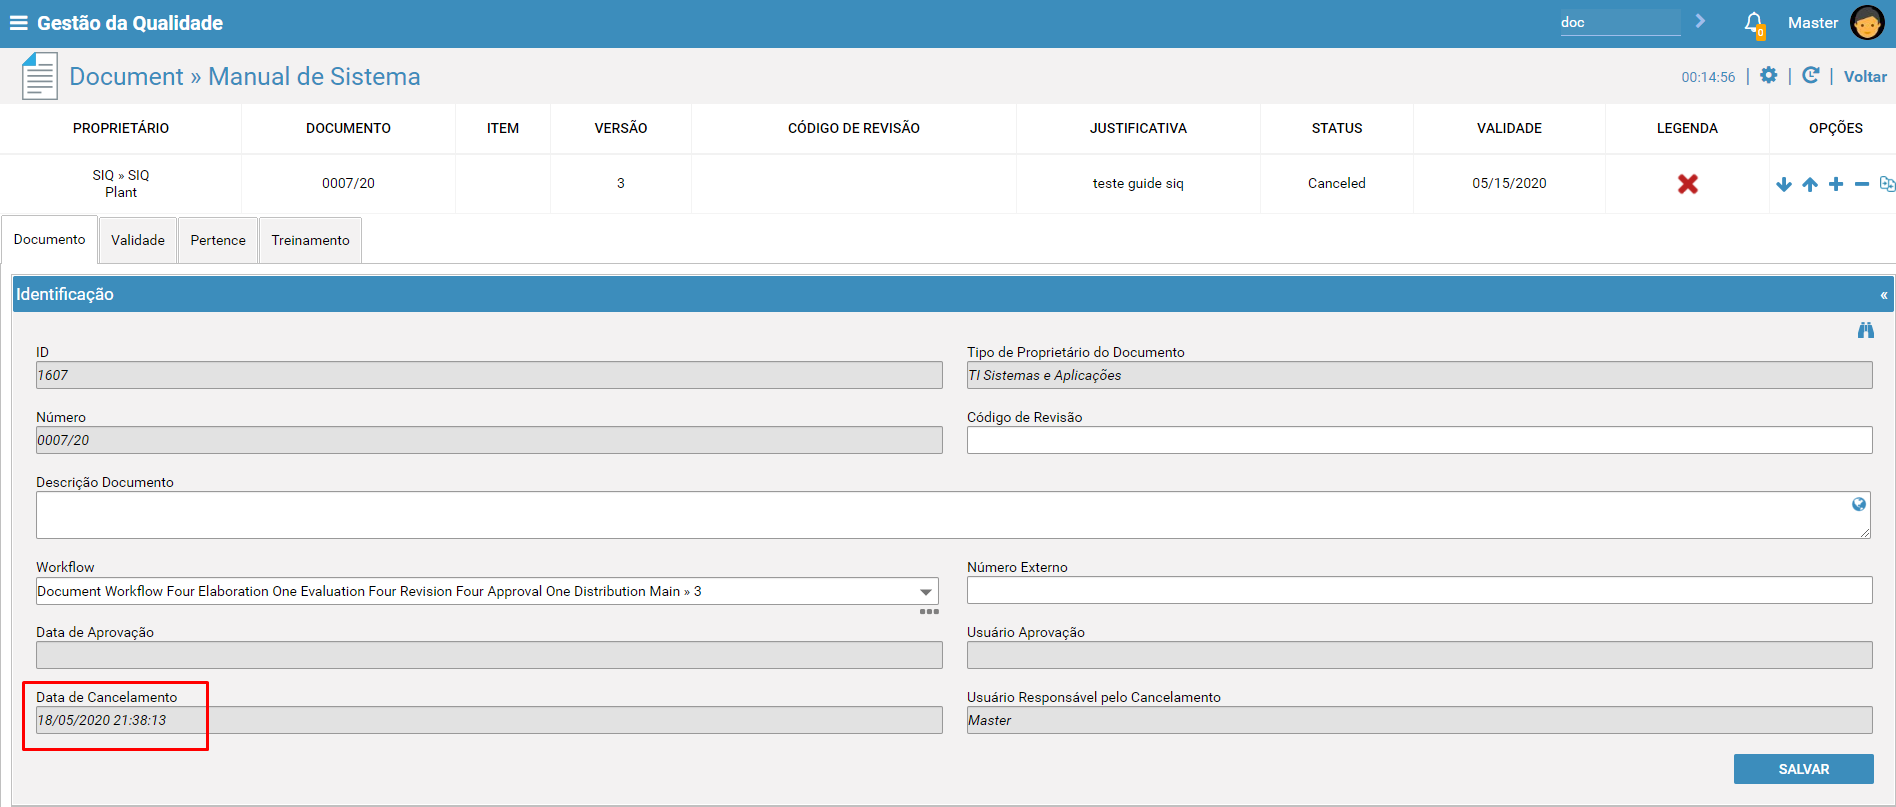Click the PROPRIETÁRIO column header
This screenshot has width=1896, height=807.
(121, 128)
